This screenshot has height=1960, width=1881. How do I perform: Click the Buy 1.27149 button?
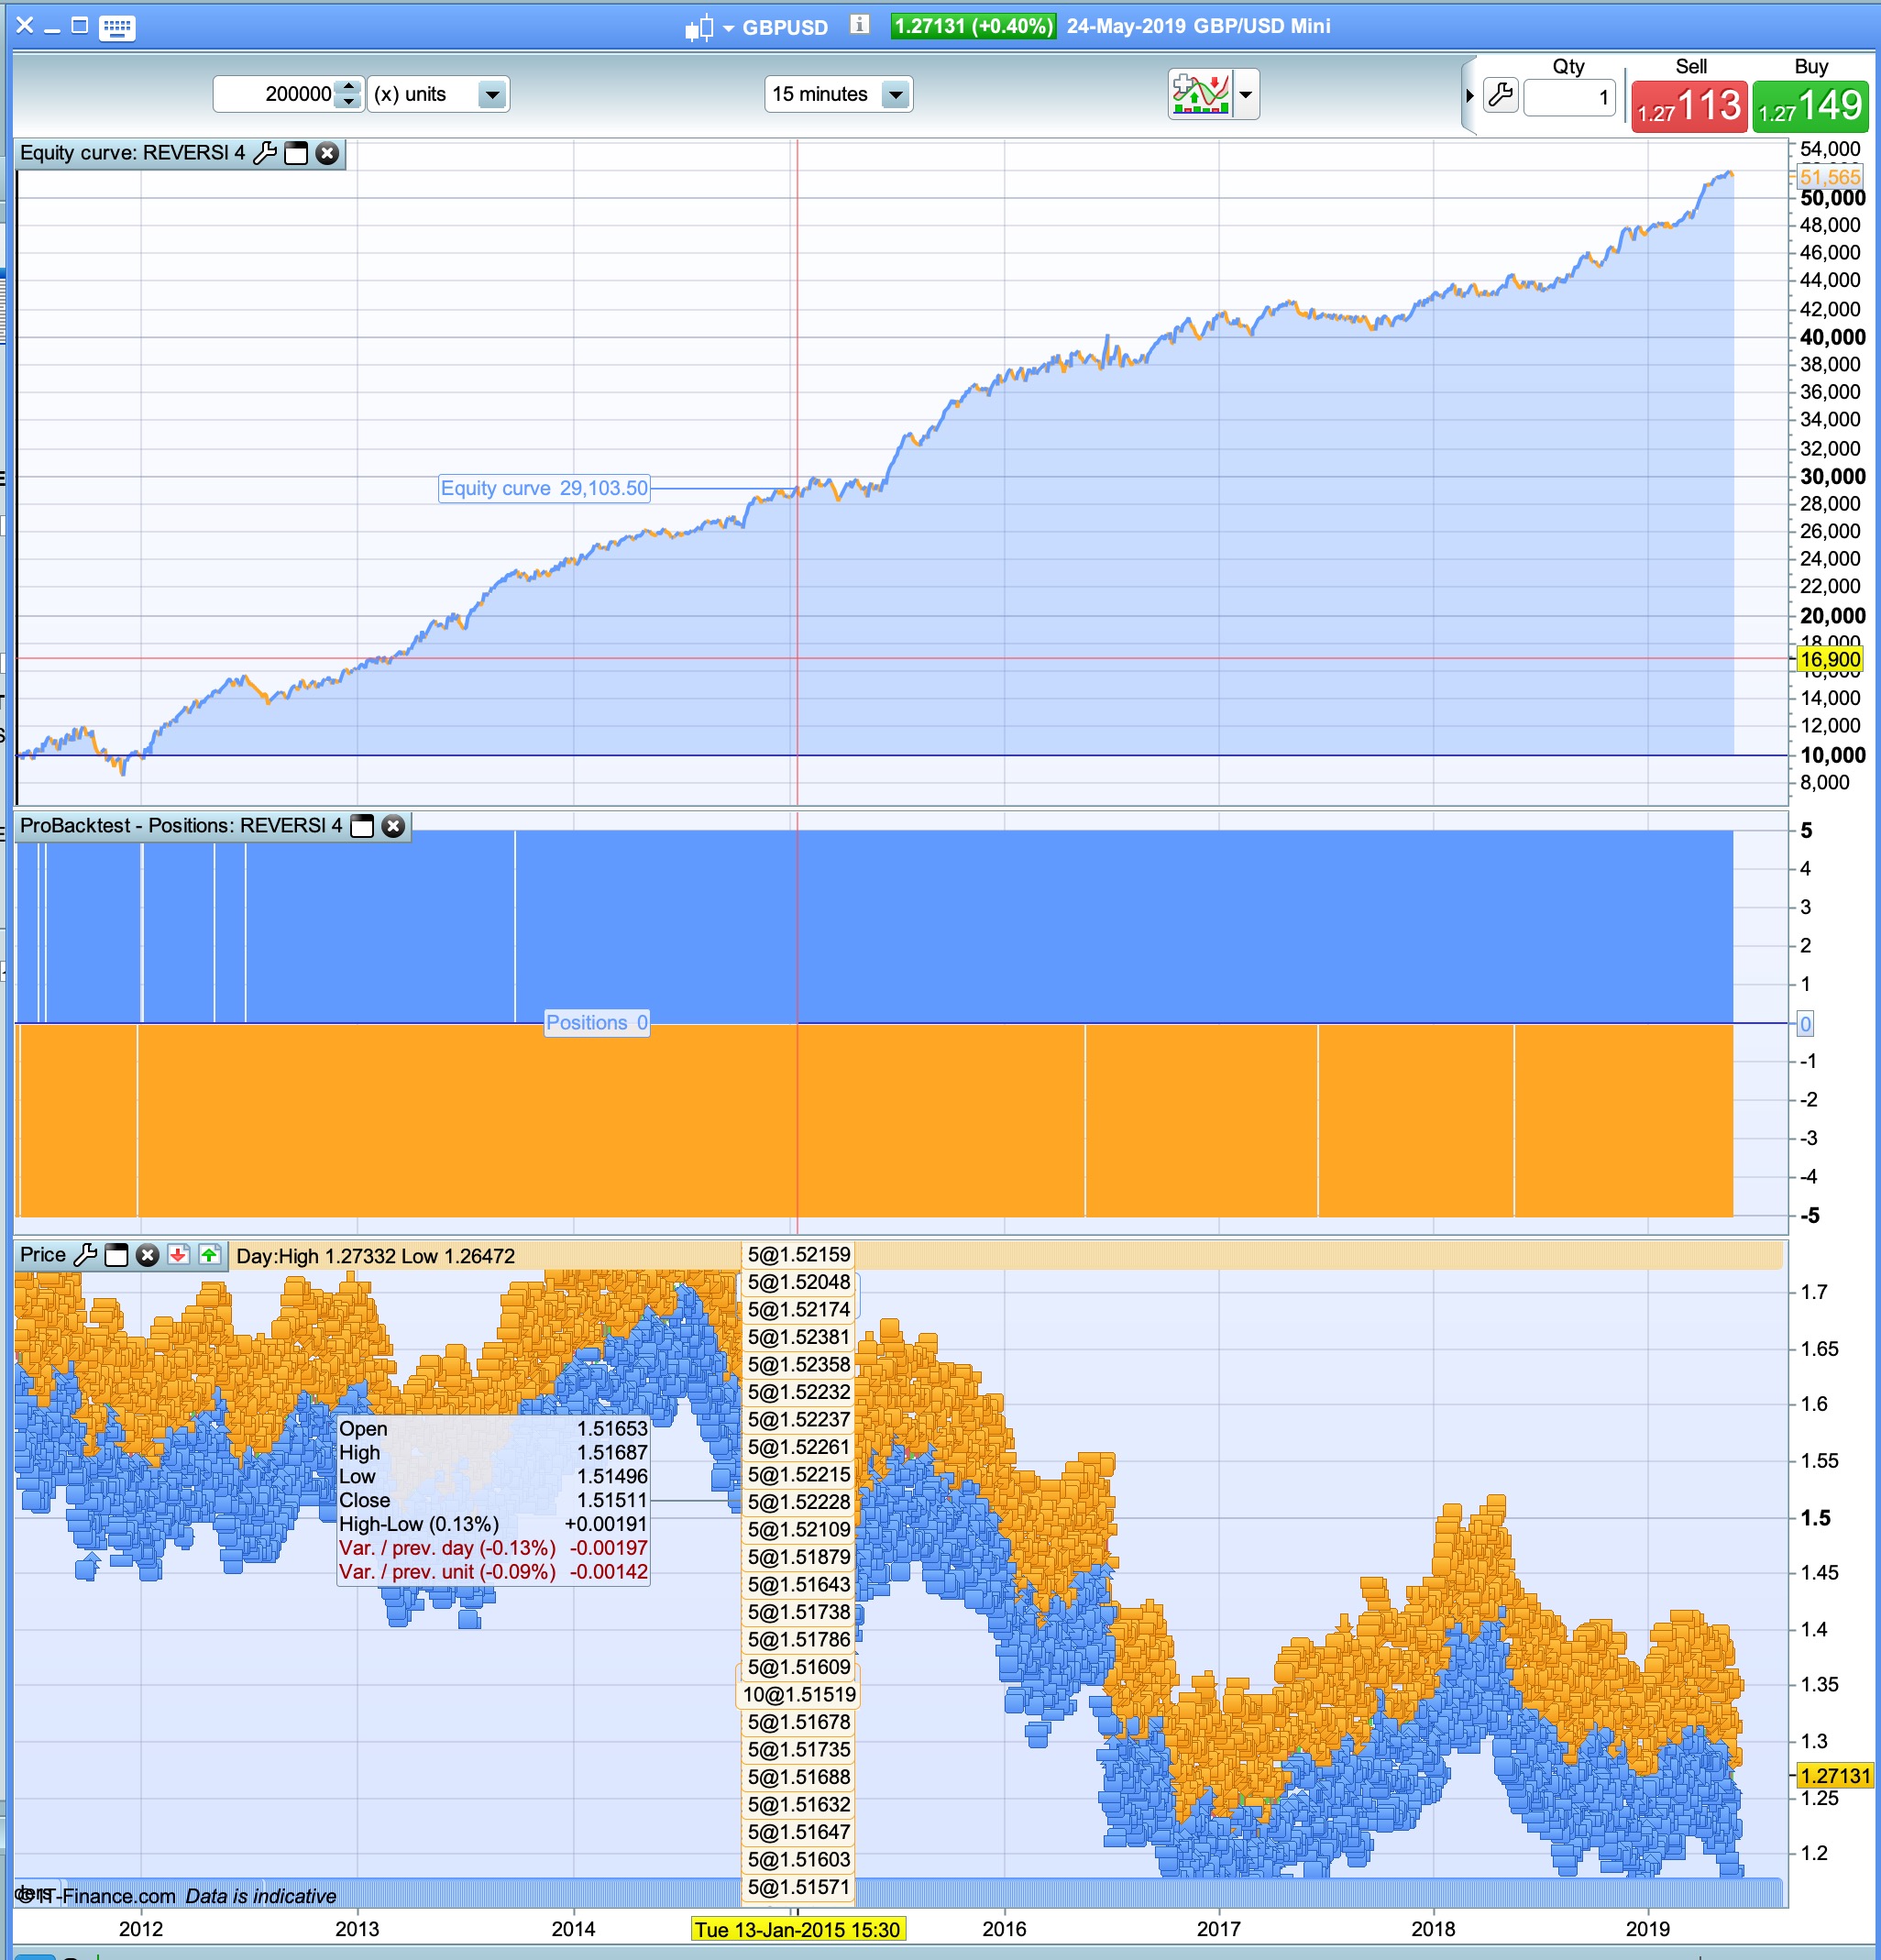pos(1810,106)
